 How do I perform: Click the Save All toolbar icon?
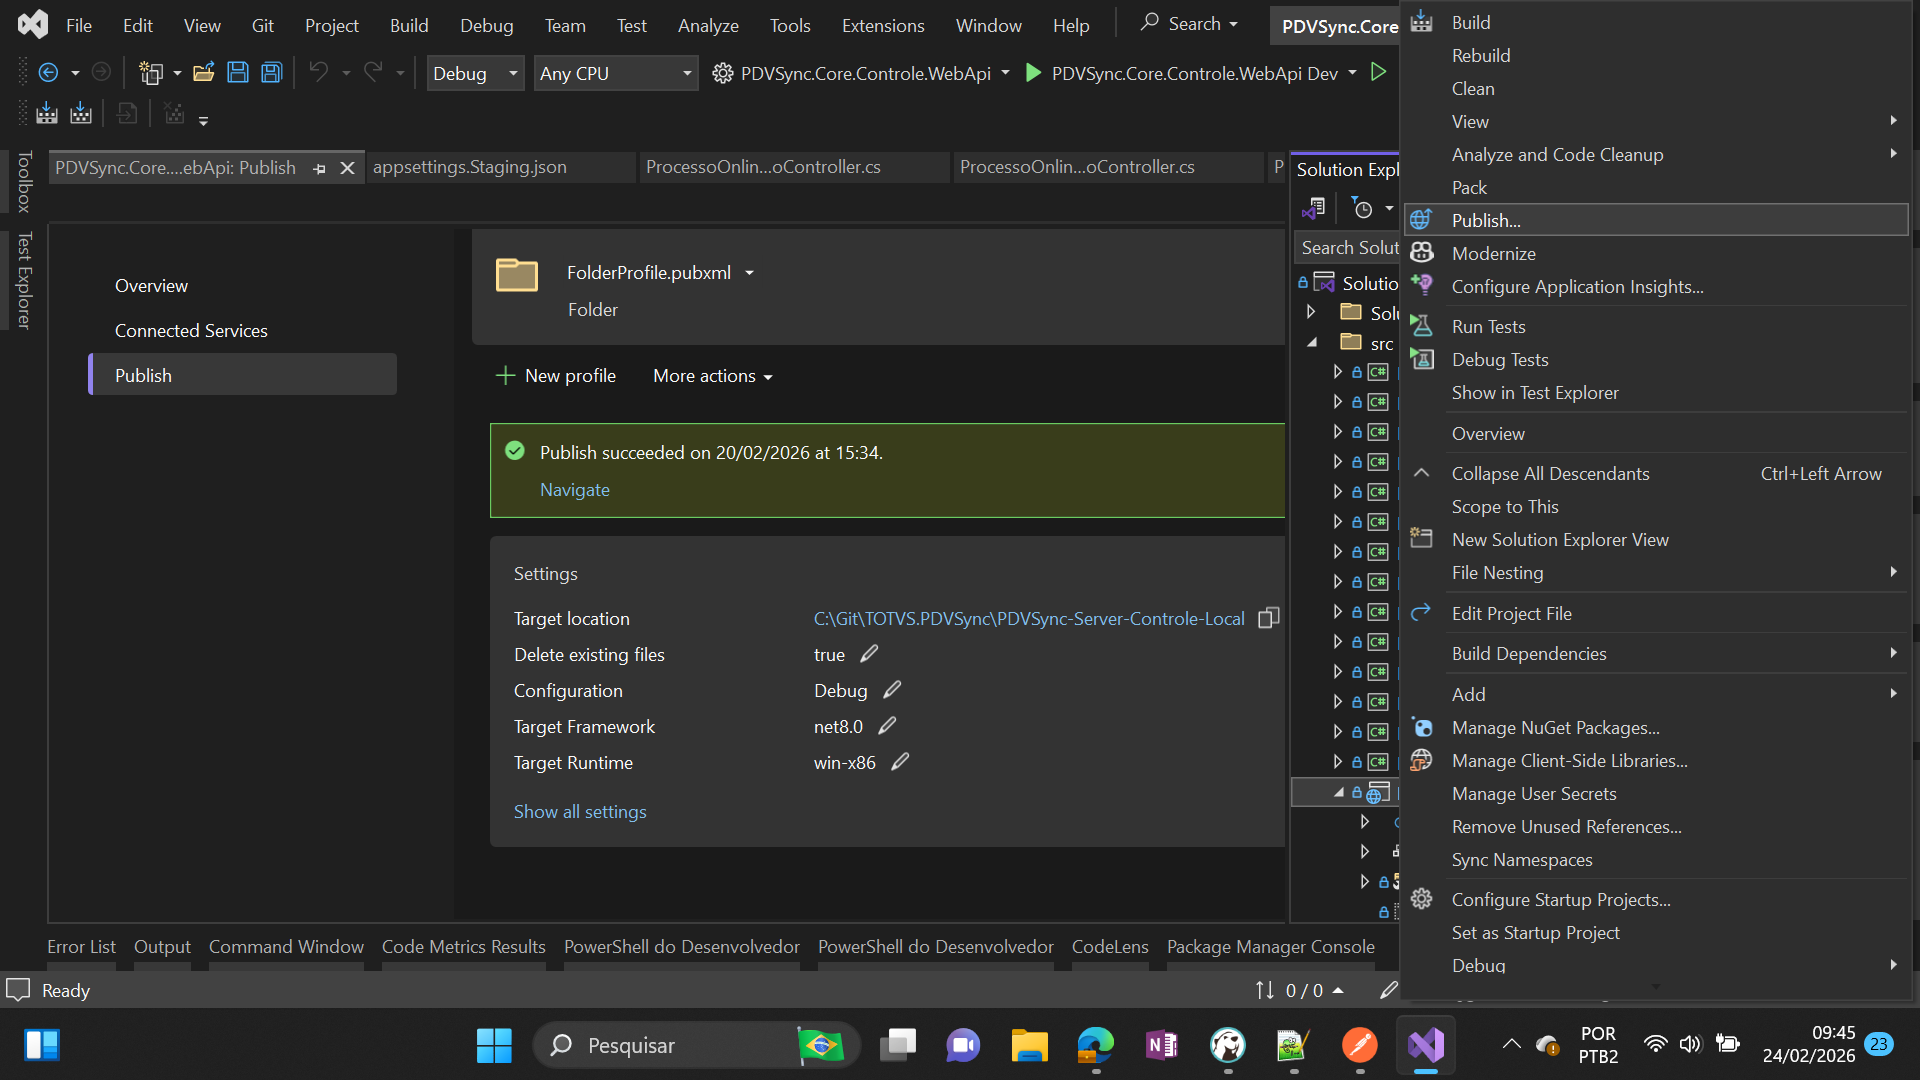click(x=271, y=73)
